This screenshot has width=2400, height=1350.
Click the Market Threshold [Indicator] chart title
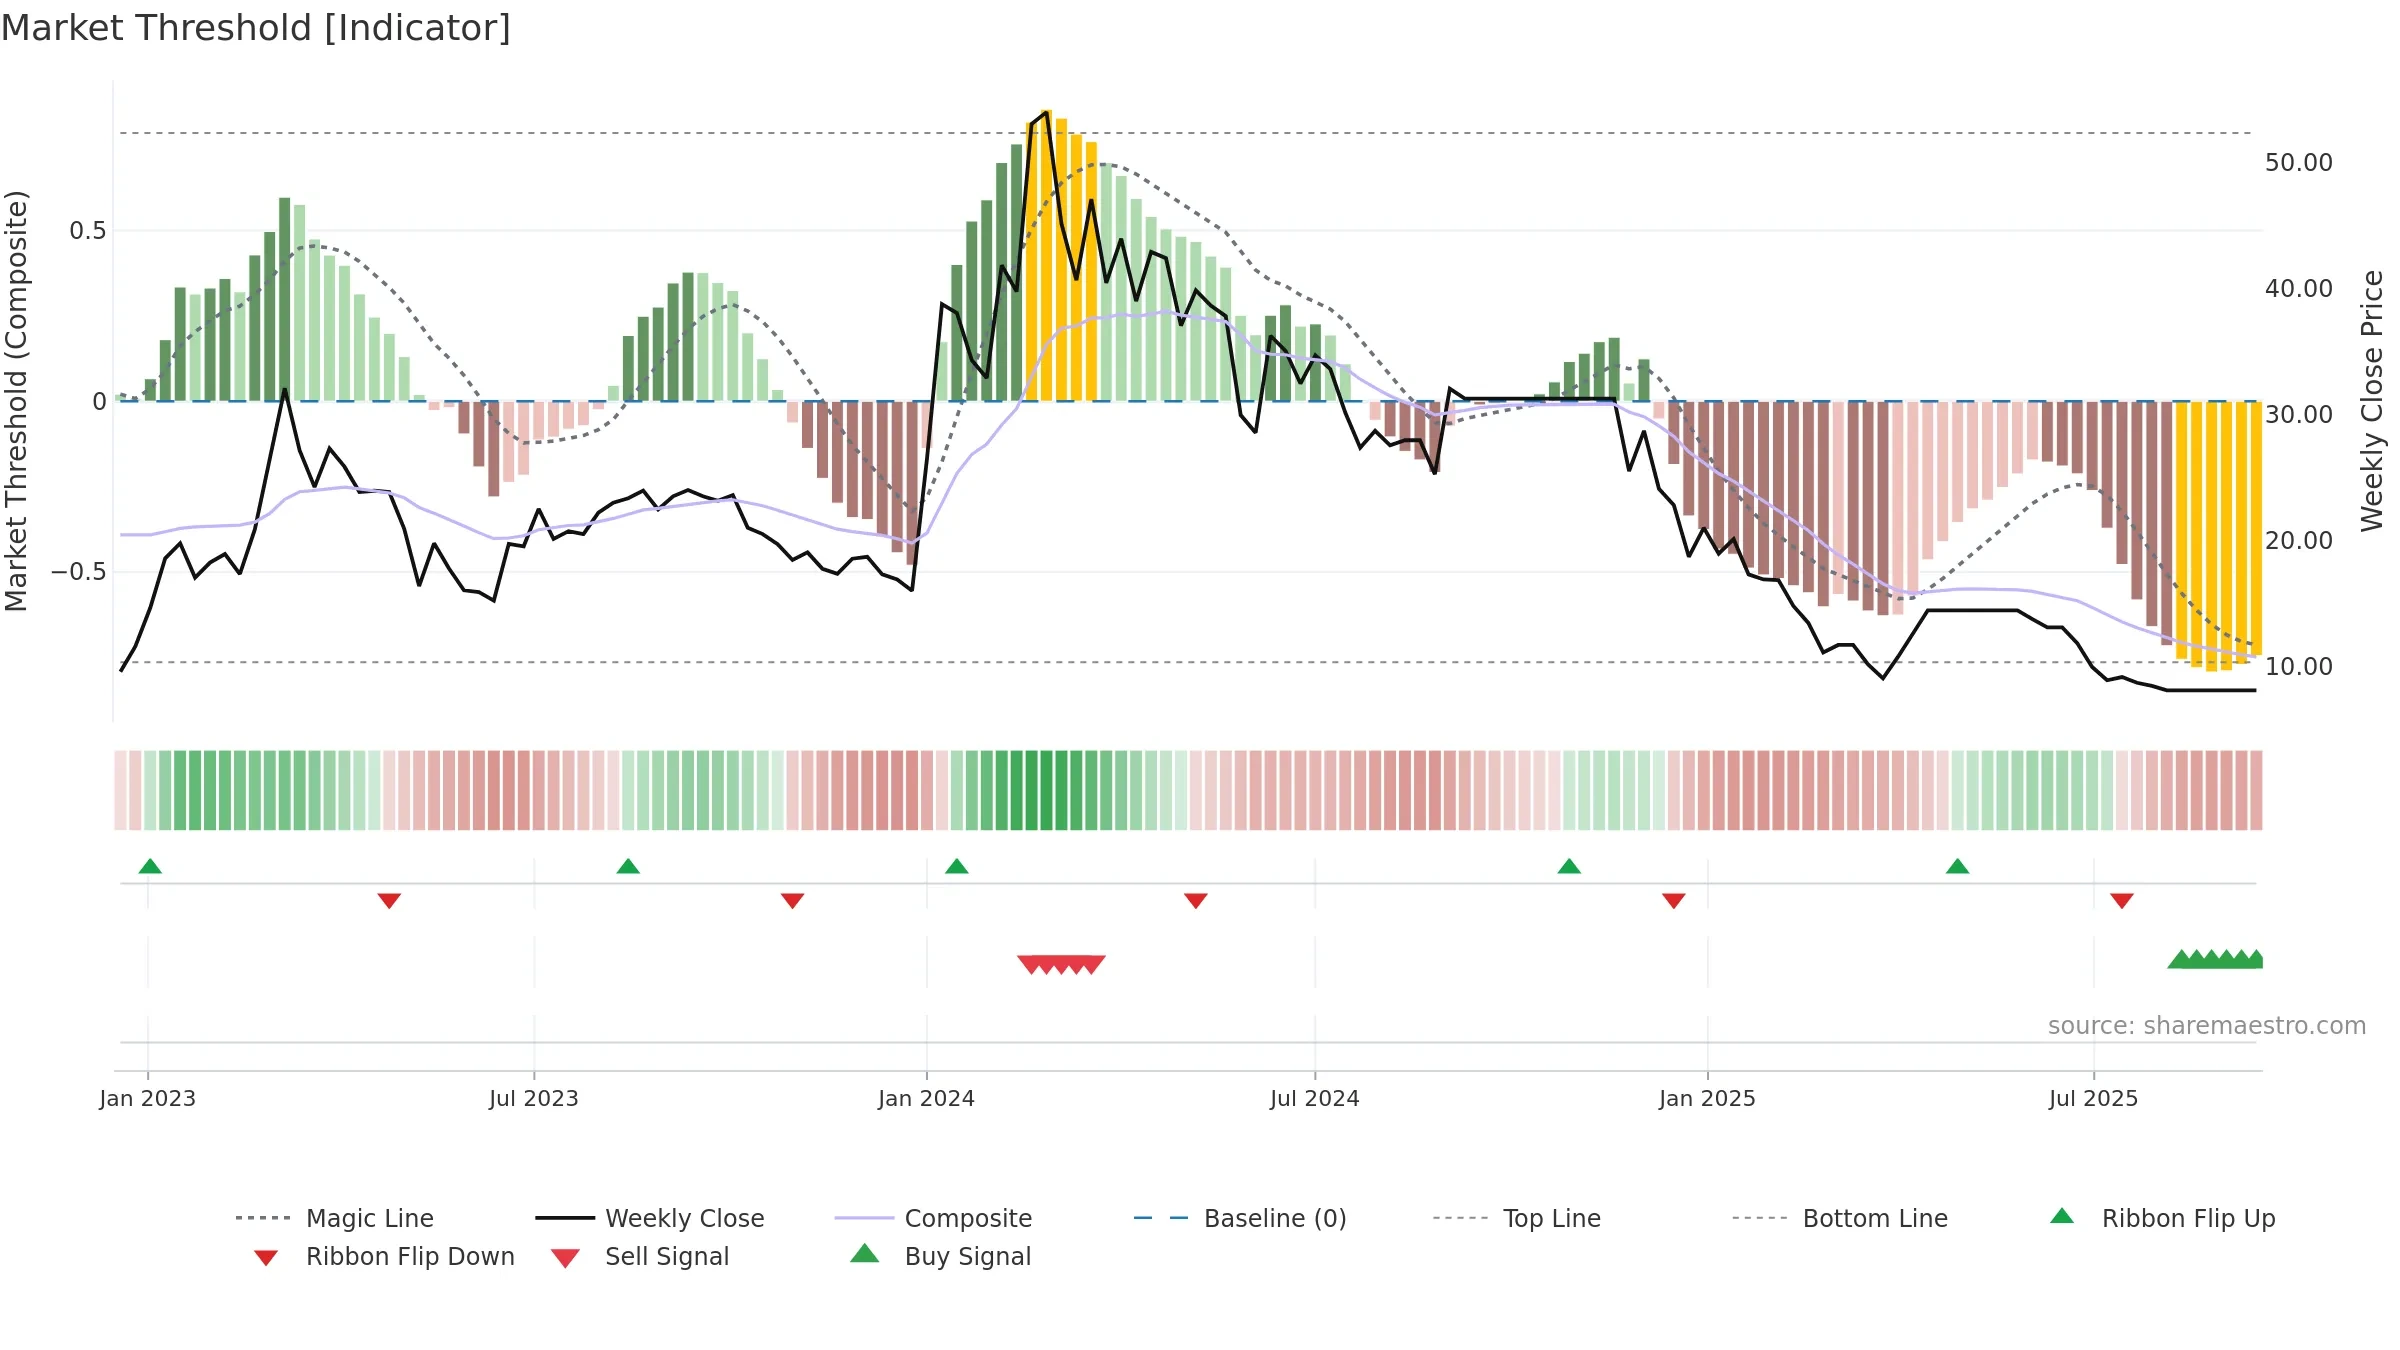click(256, 28)
